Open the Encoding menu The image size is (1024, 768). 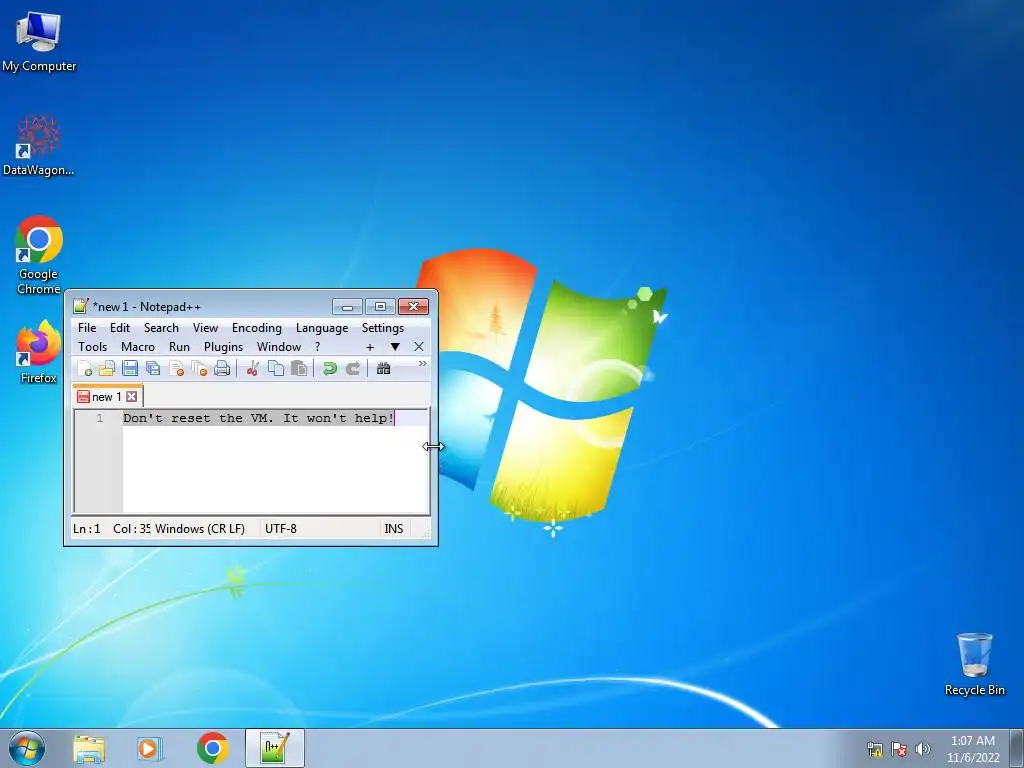pos(257,328)
